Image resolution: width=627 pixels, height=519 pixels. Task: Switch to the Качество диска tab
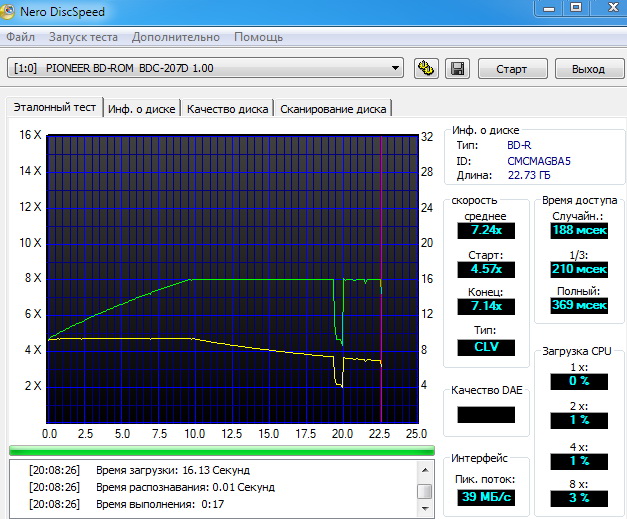tap(227, 109)
